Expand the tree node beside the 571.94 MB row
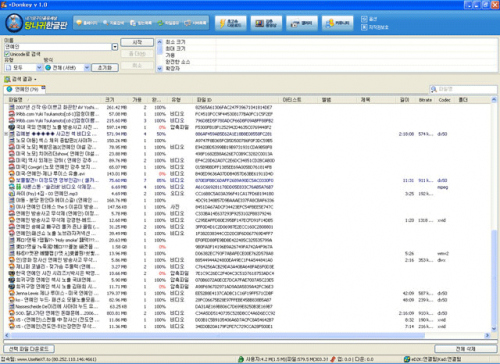The image size is (500, 364). (6, 134)
